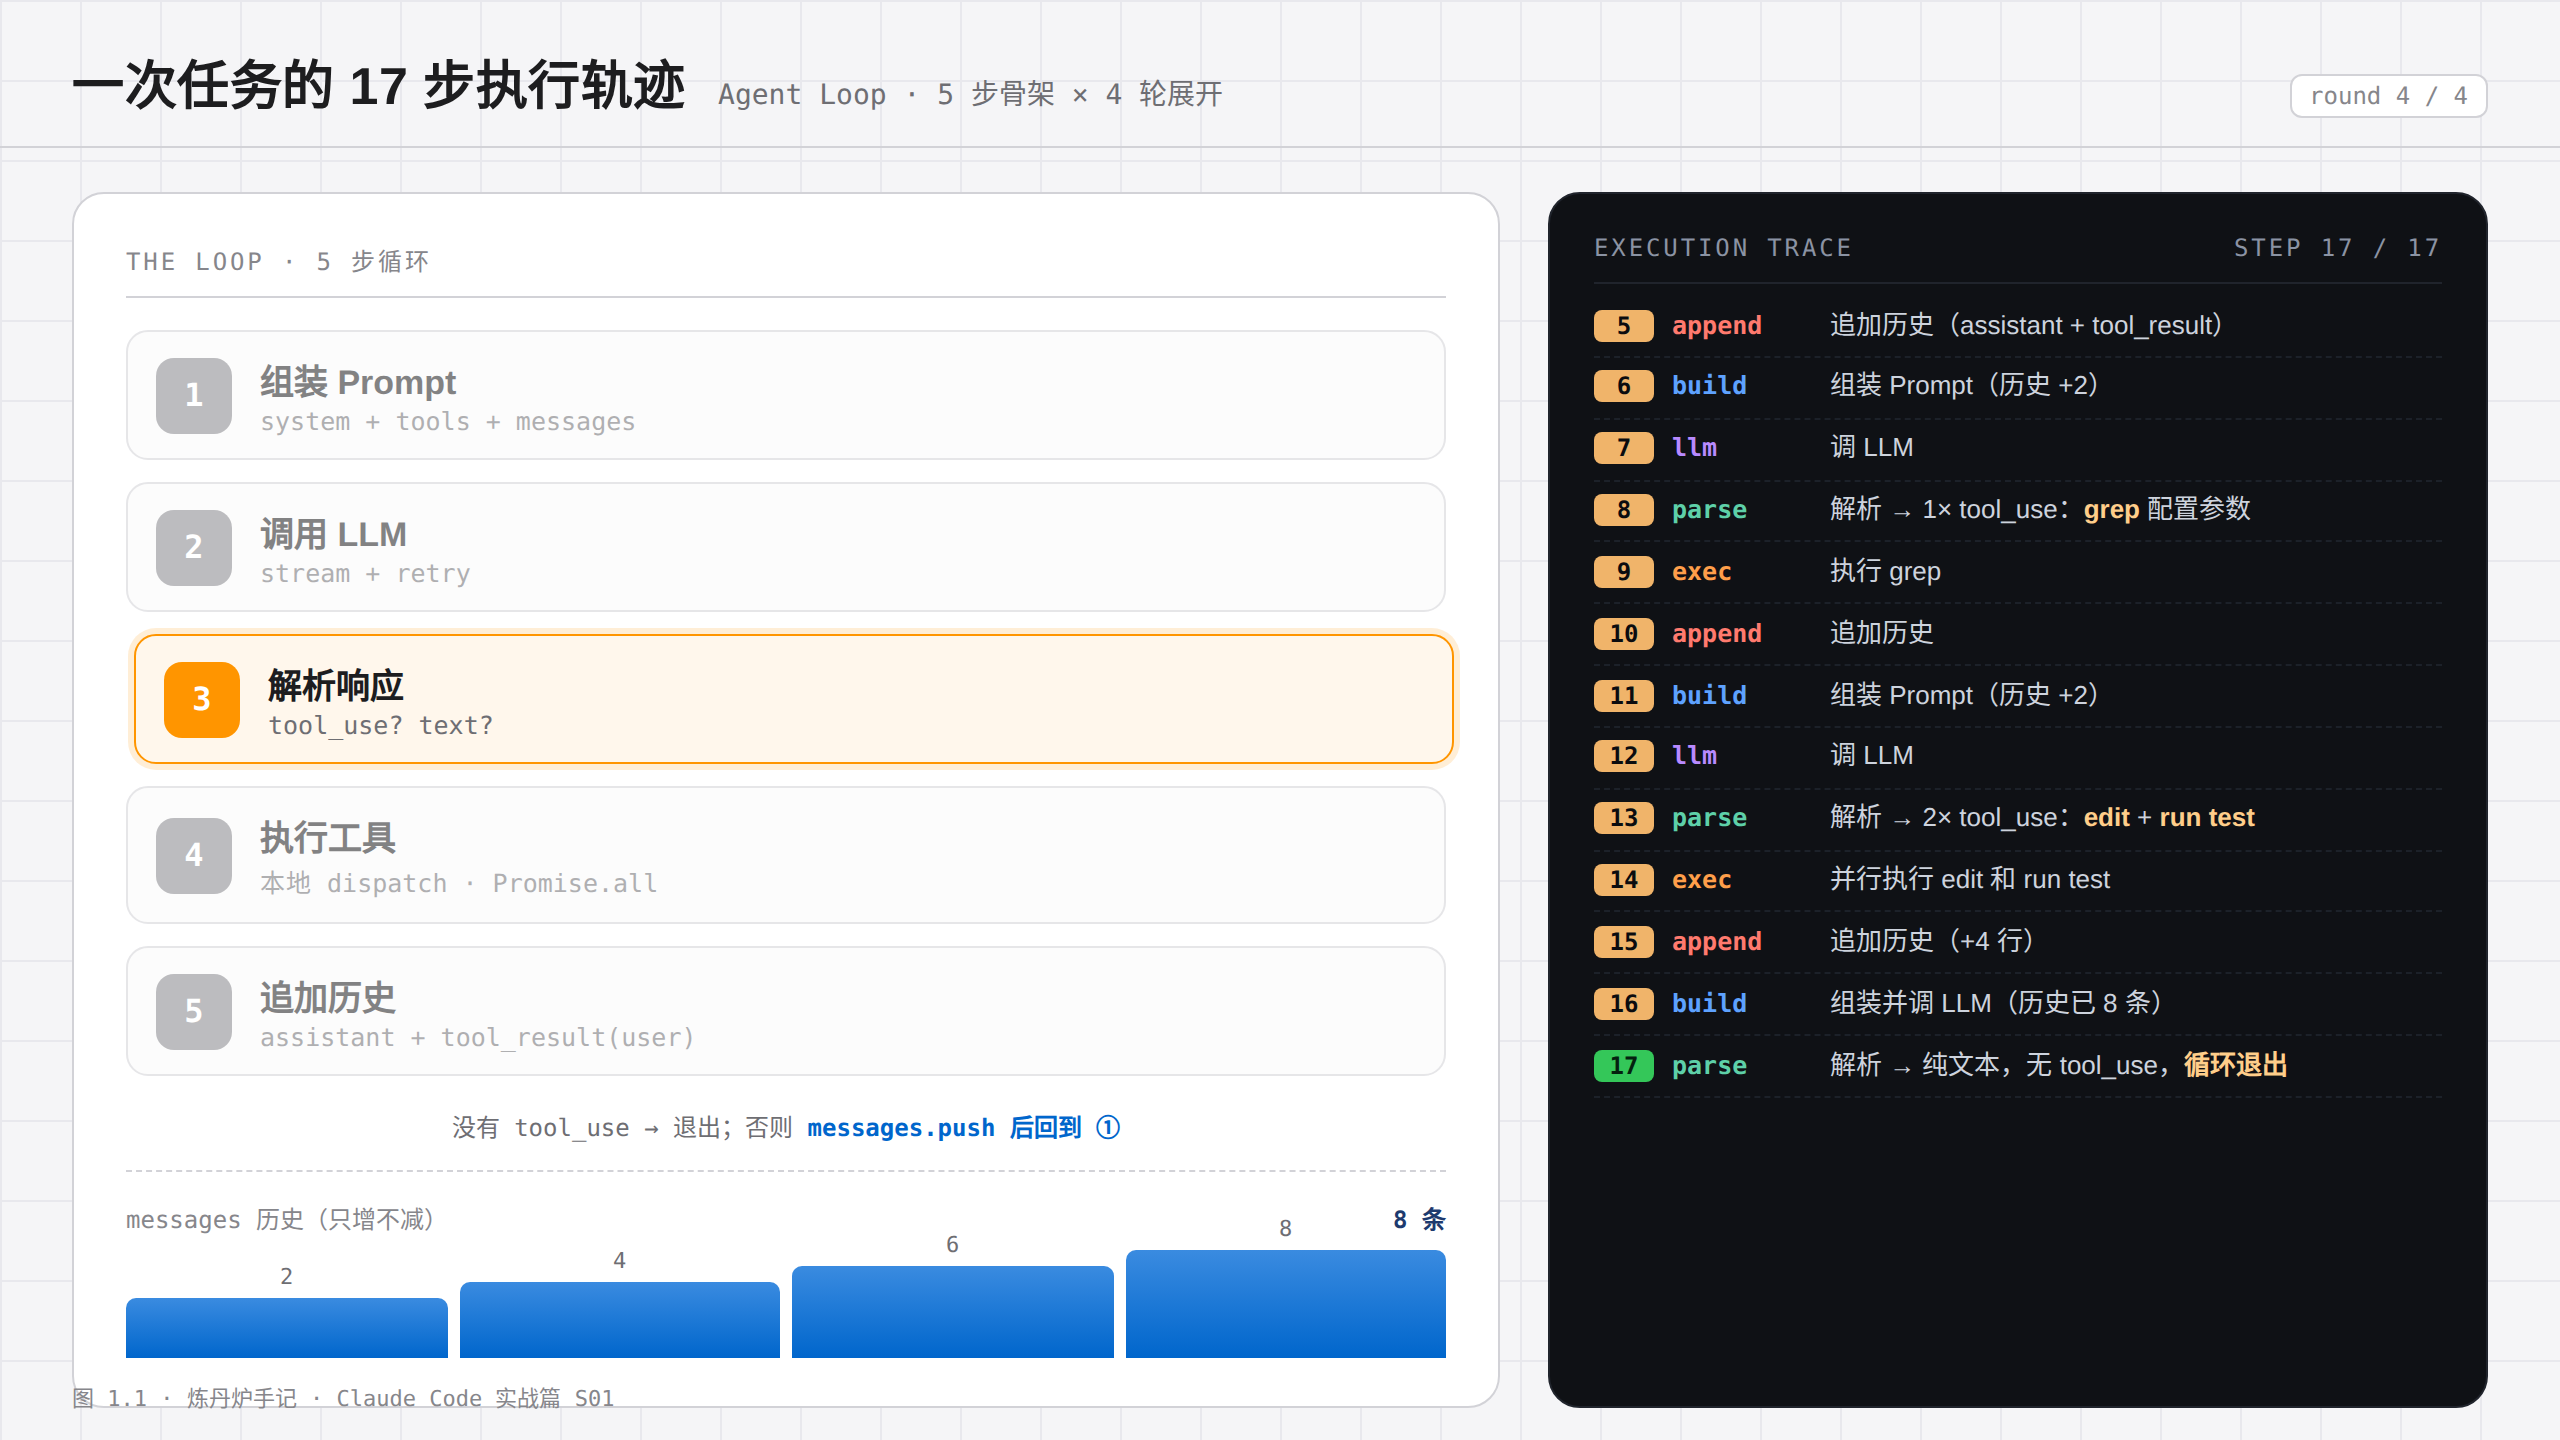
Task: Click the messages 历史 (只增不减) label
Action: pos(281,1220)
